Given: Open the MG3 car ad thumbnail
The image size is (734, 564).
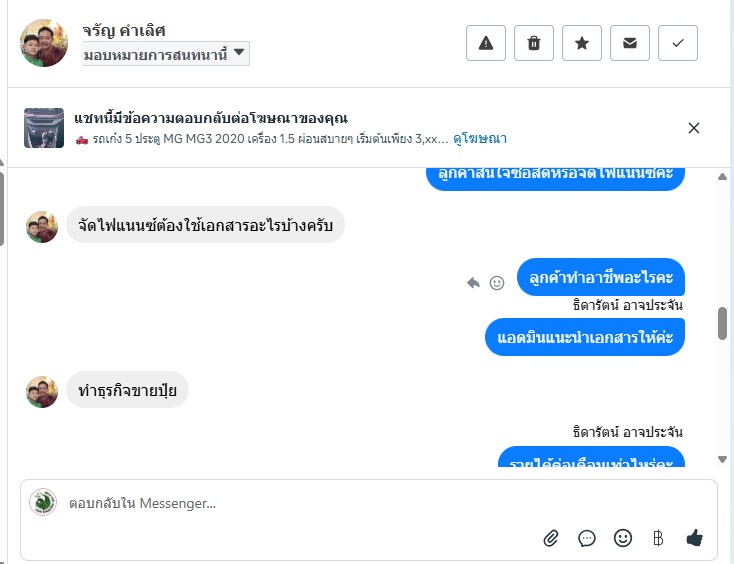Looking at the screenshot, I should point(44,127).
